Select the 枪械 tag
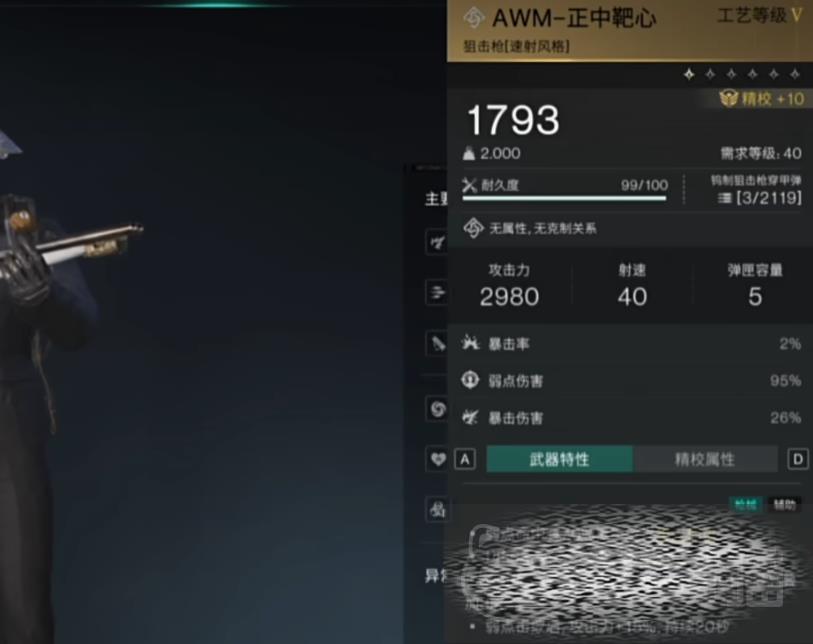Viewport: 813px width, 644px height. click(746, 504)
